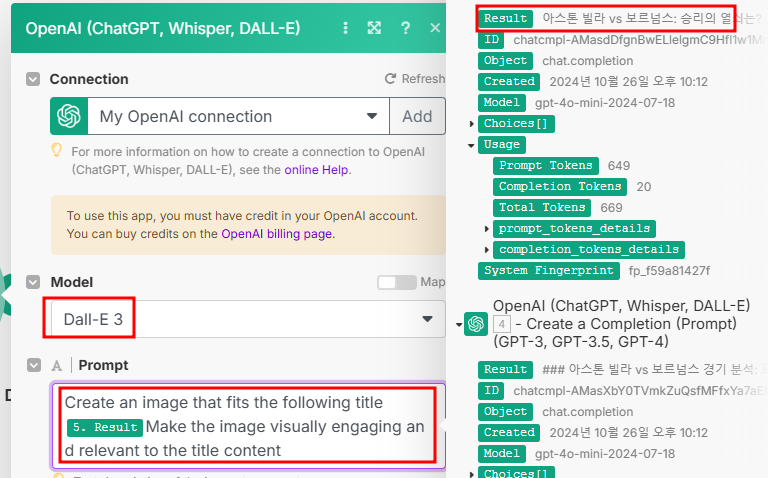Click the module 4 OpenAI icon
Screen dimensions: 768x478
point(476,324)
